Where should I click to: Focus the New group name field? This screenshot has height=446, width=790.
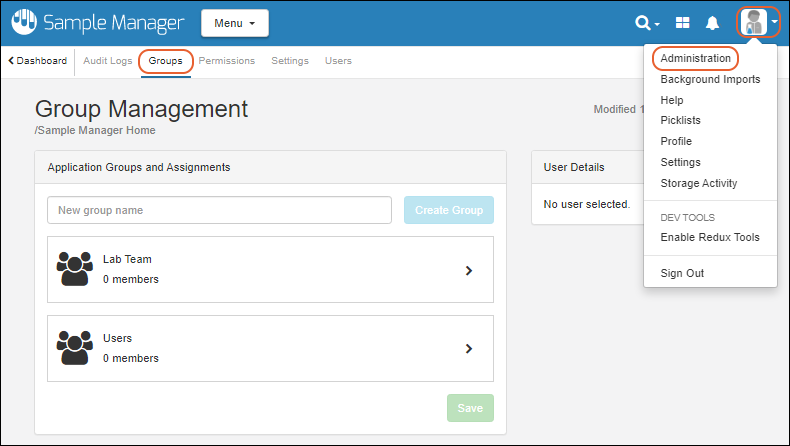click(218, 210)
